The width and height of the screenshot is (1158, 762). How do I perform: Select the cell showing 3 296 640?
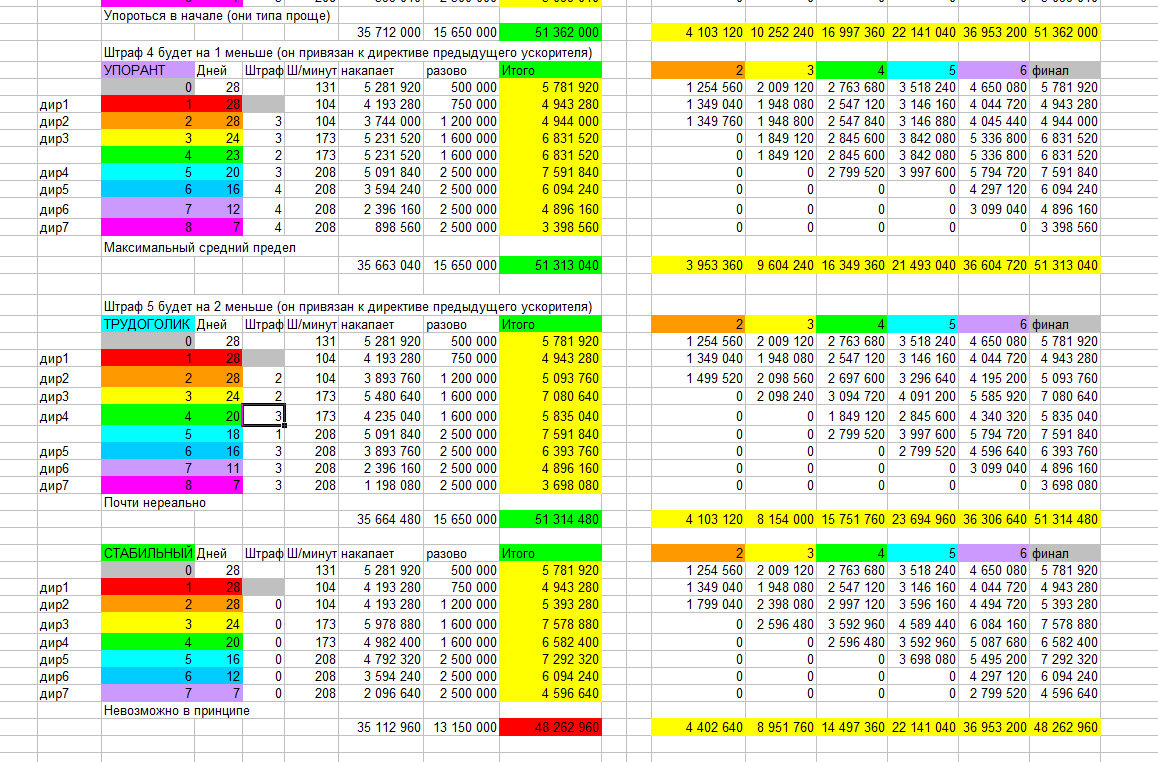coord(922,378)
